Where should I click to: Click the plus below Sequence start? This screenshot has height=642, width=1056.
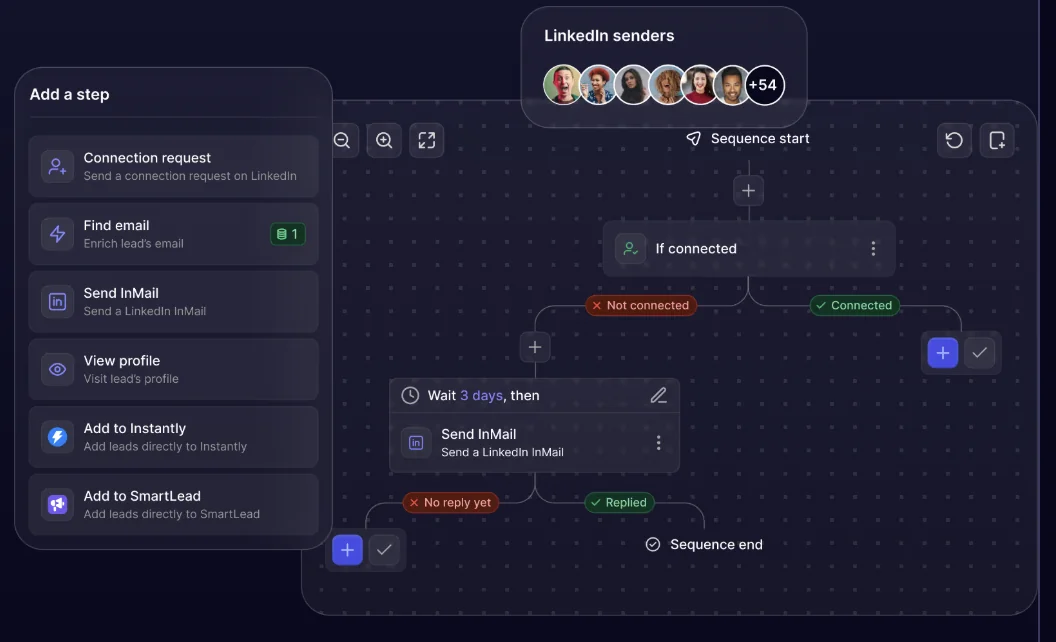pyautogui.click(x=748, y=191)
